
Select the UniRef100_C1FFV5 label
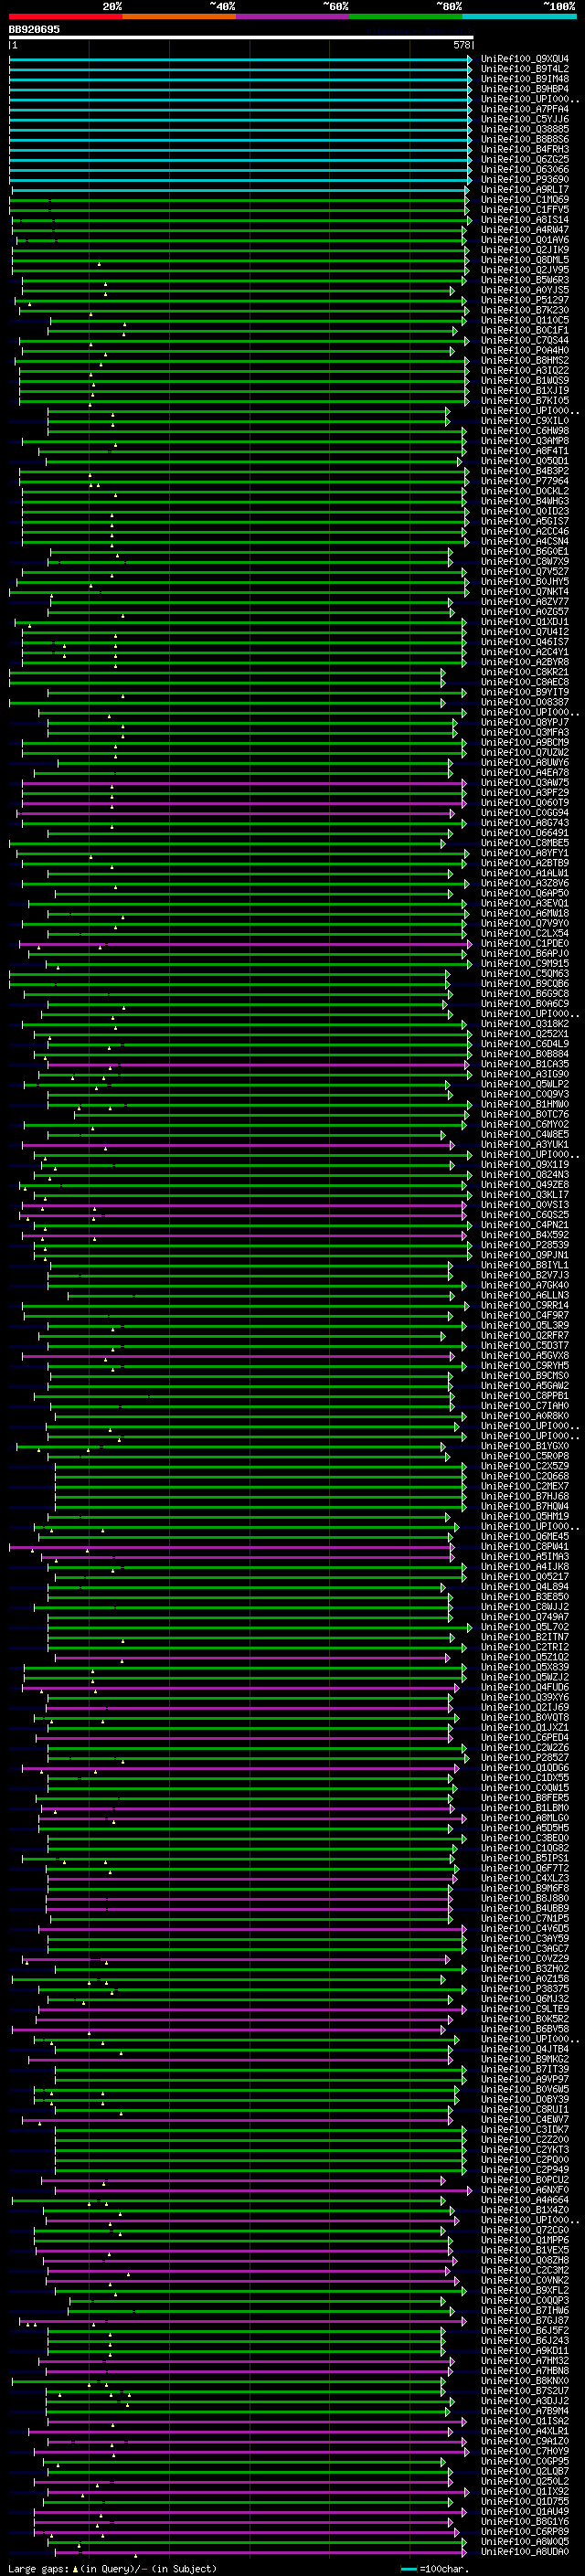pyautogui.click(x=524, y=210)
